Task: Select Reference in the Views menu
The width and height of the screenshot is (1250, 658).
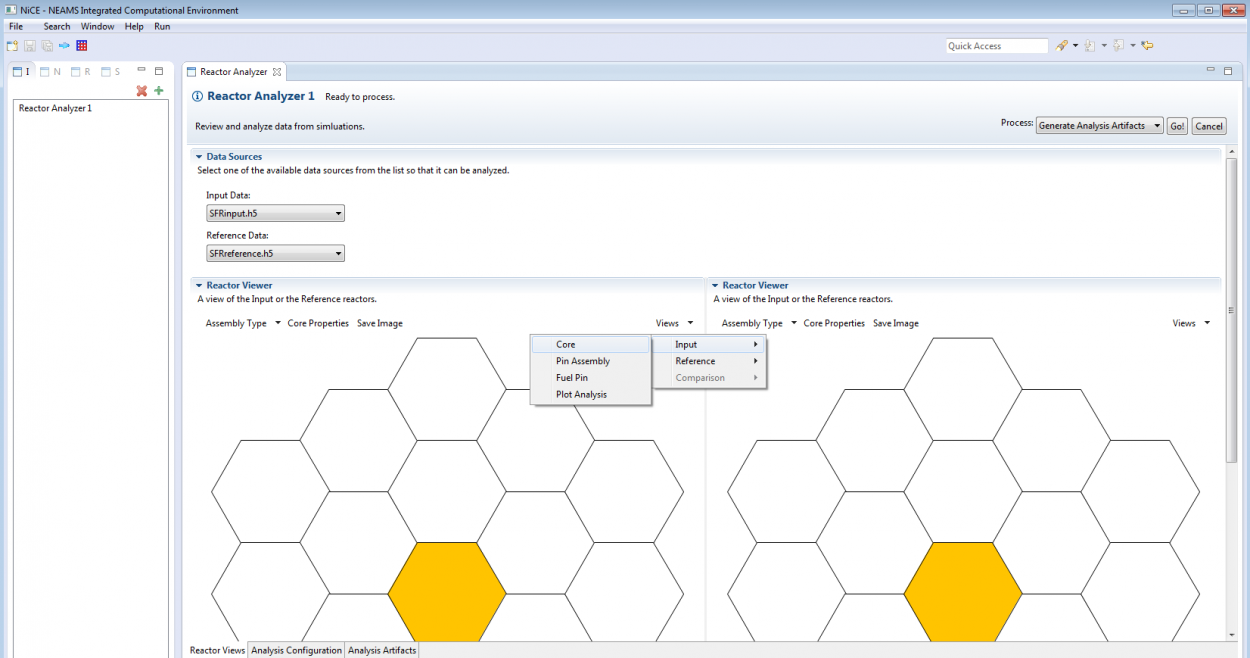Action: tap(709, 361)
